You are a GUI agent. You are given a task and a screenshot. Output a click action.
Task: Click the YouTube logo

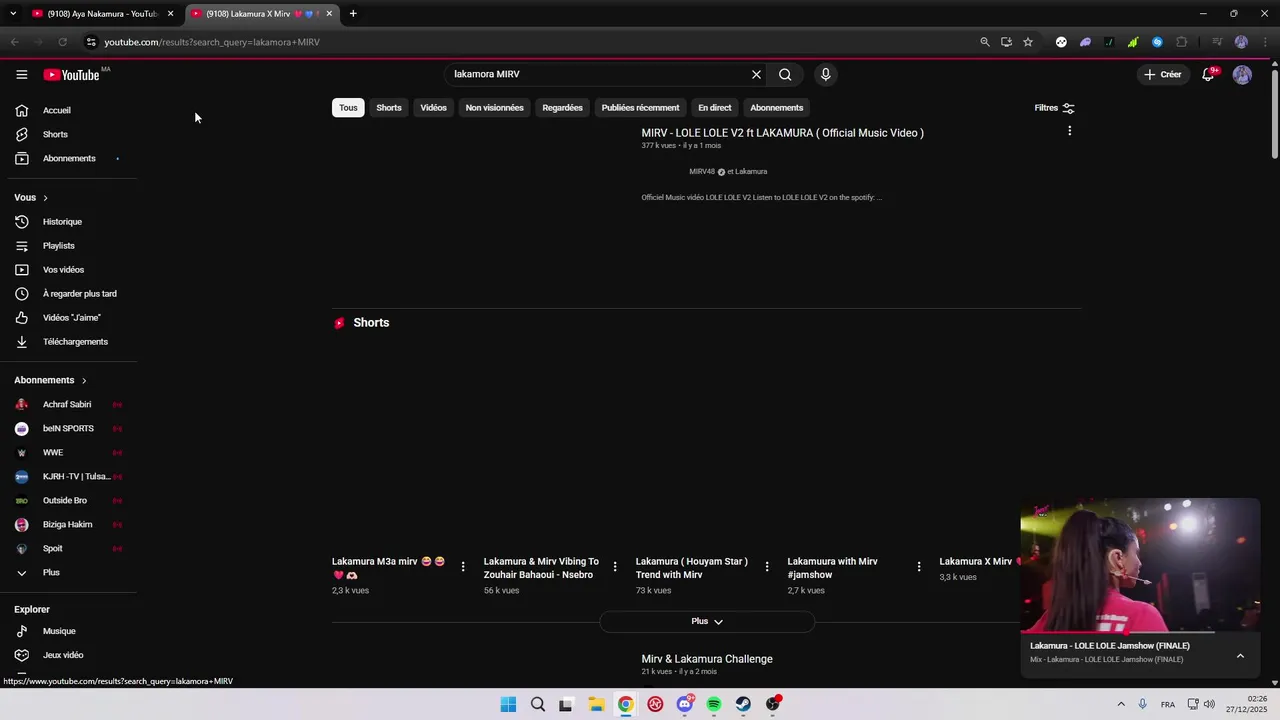point(72,75)
